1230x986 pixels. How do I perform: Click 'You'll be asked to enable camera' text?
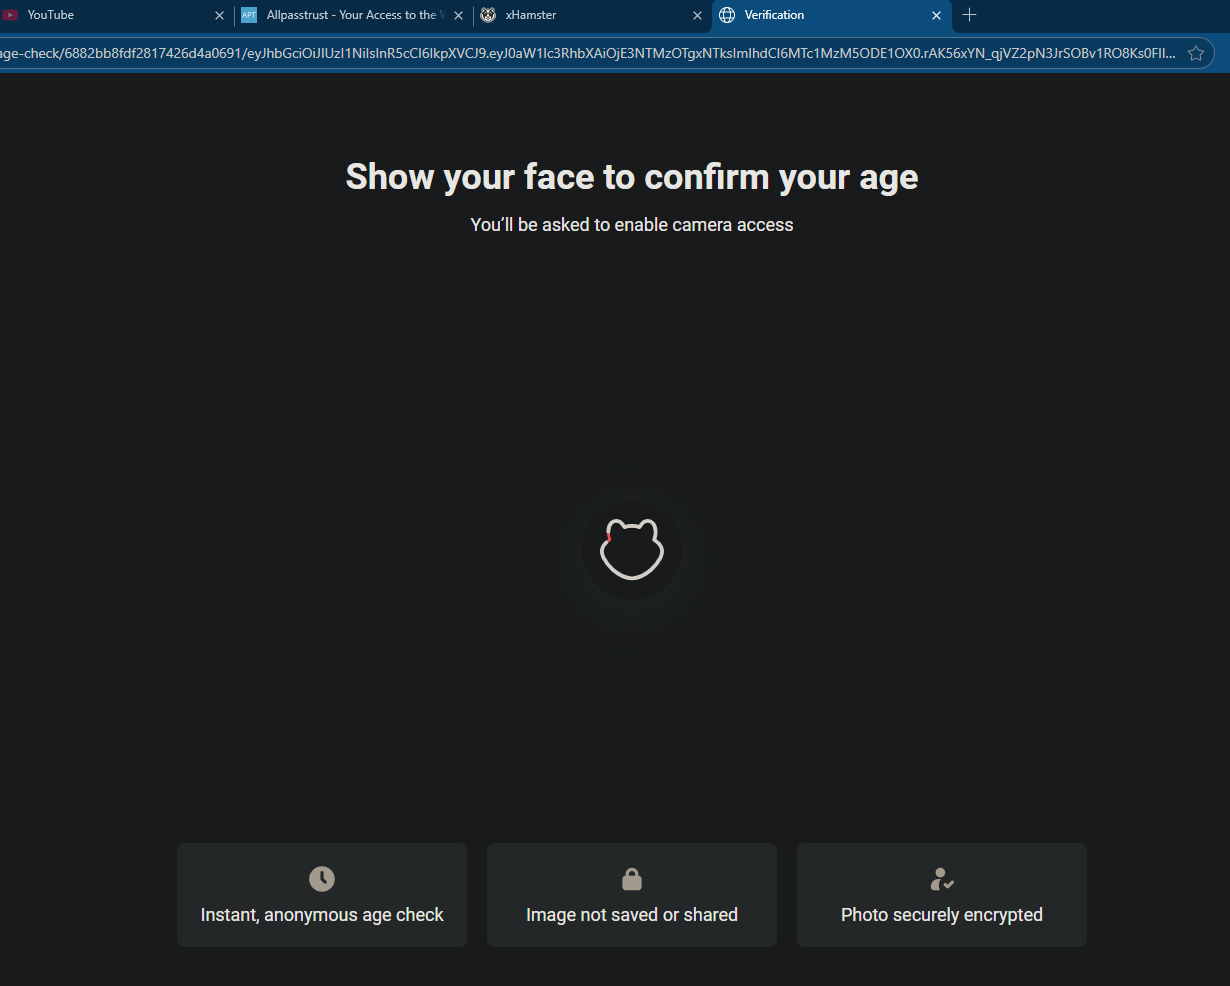pos(632,225)
